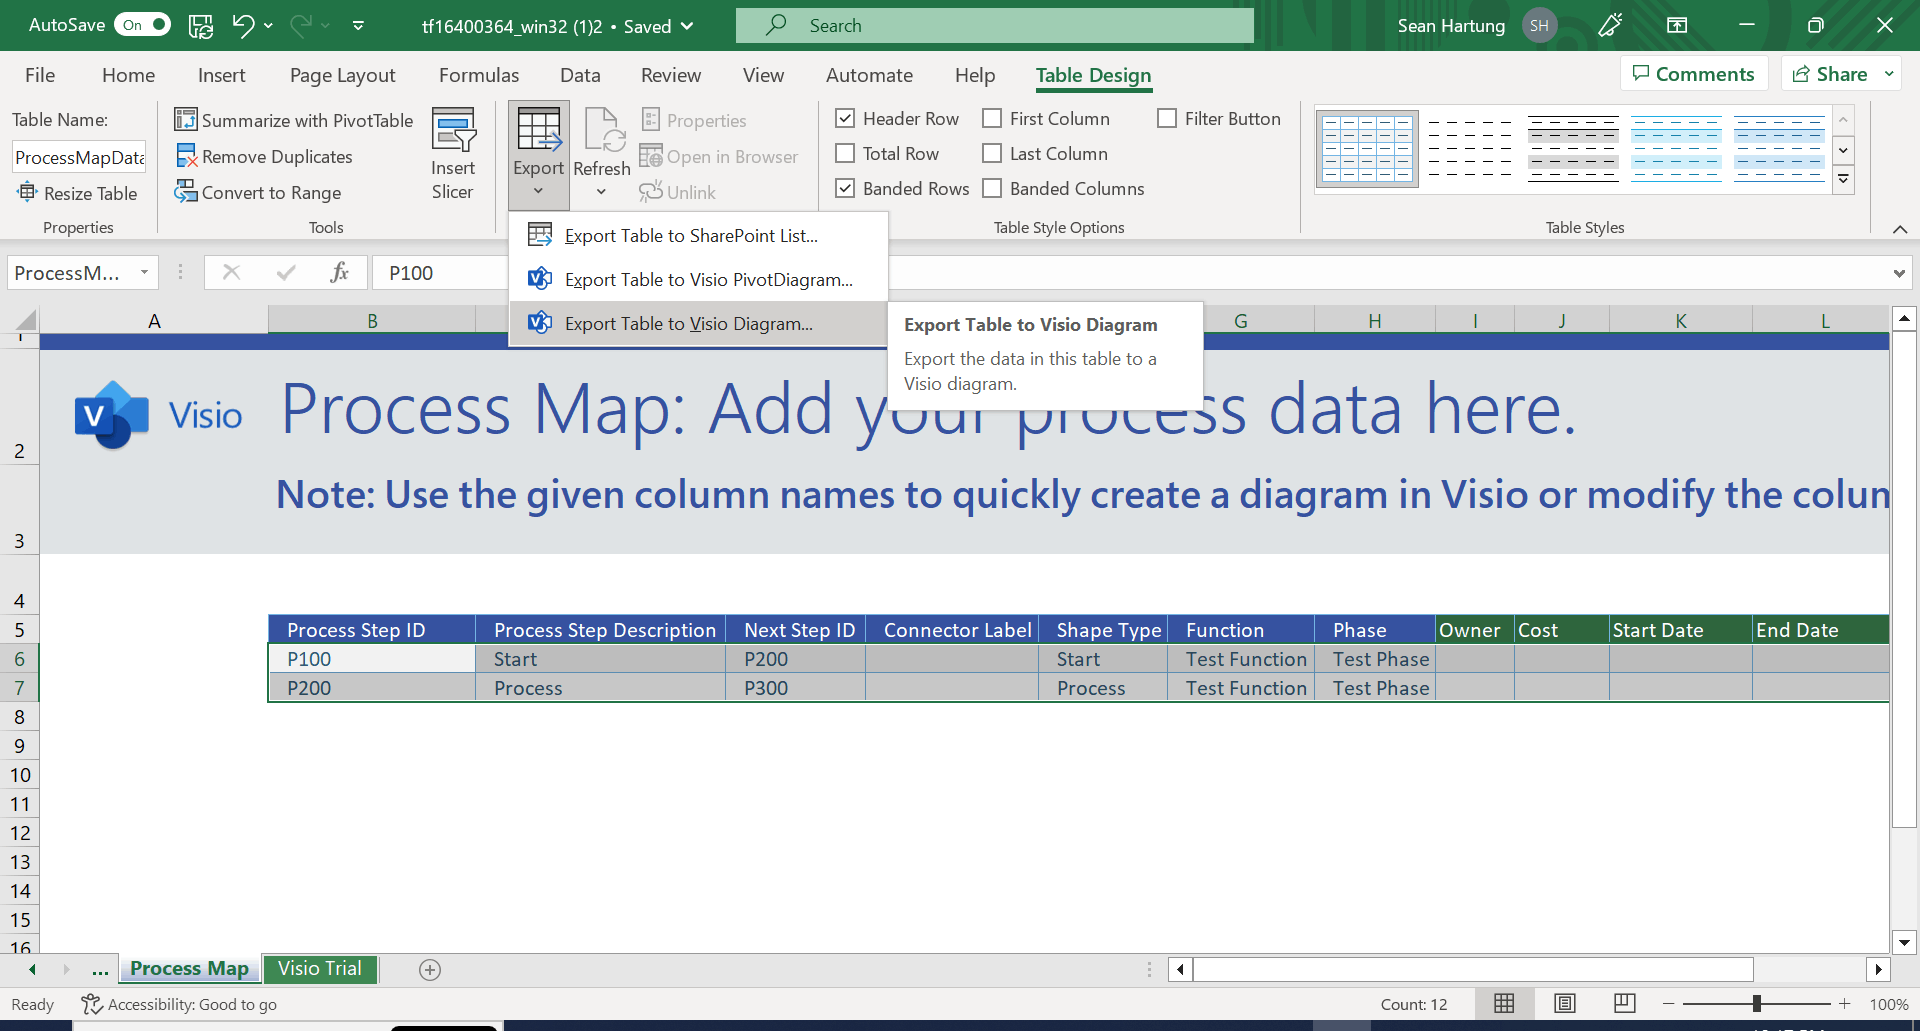Choose Export Table to Visio Diagram
This screenshot has height=1031, width=1920.
pos(698,323)
